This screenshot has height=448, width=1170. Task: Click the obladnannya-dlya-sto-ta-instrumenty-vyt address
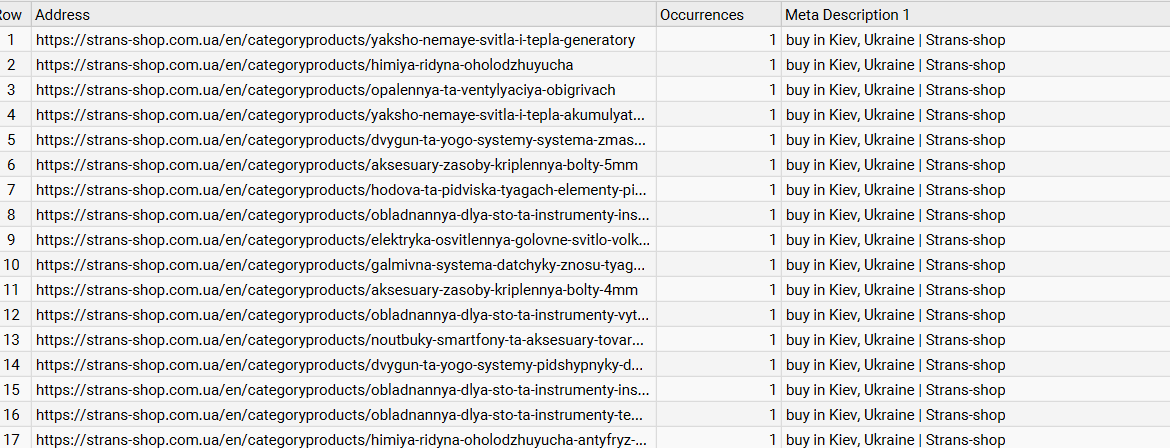pyautogui.click(x=344, y=315)
